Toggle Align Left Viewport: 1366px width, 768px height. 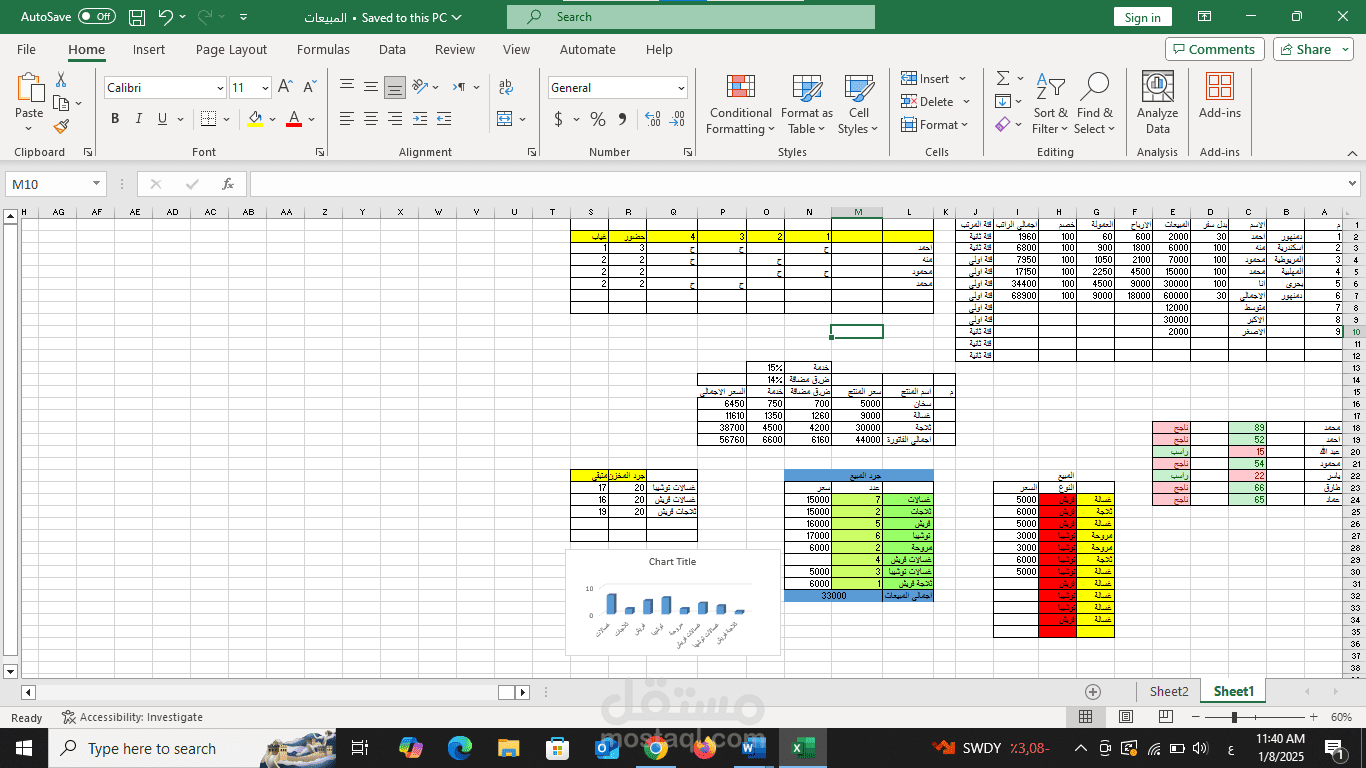(x=347, y=119)
